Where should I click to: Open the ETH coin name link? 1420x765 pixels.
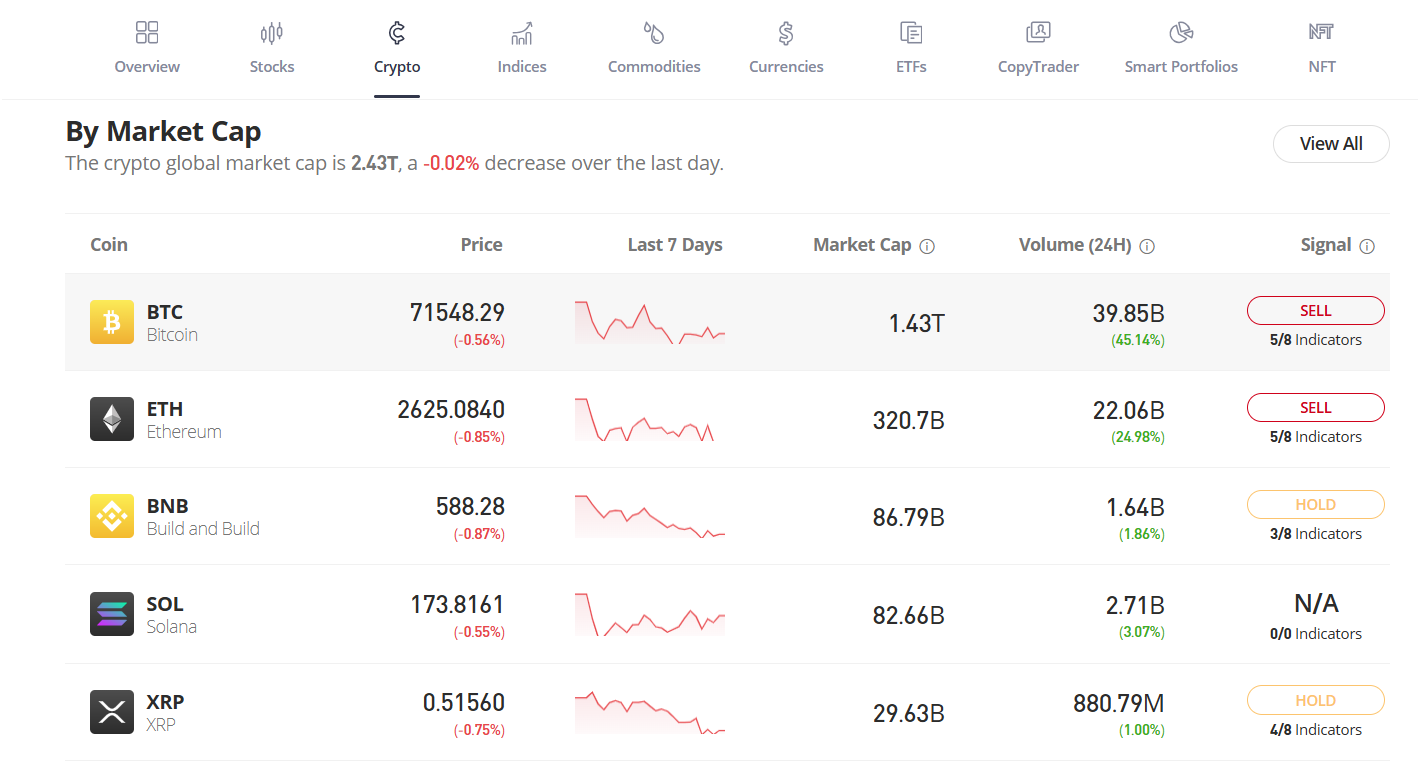[165, 409]
